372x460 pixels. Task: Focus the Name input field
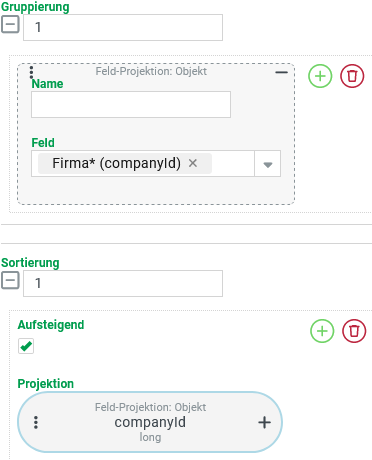(131, 105)
